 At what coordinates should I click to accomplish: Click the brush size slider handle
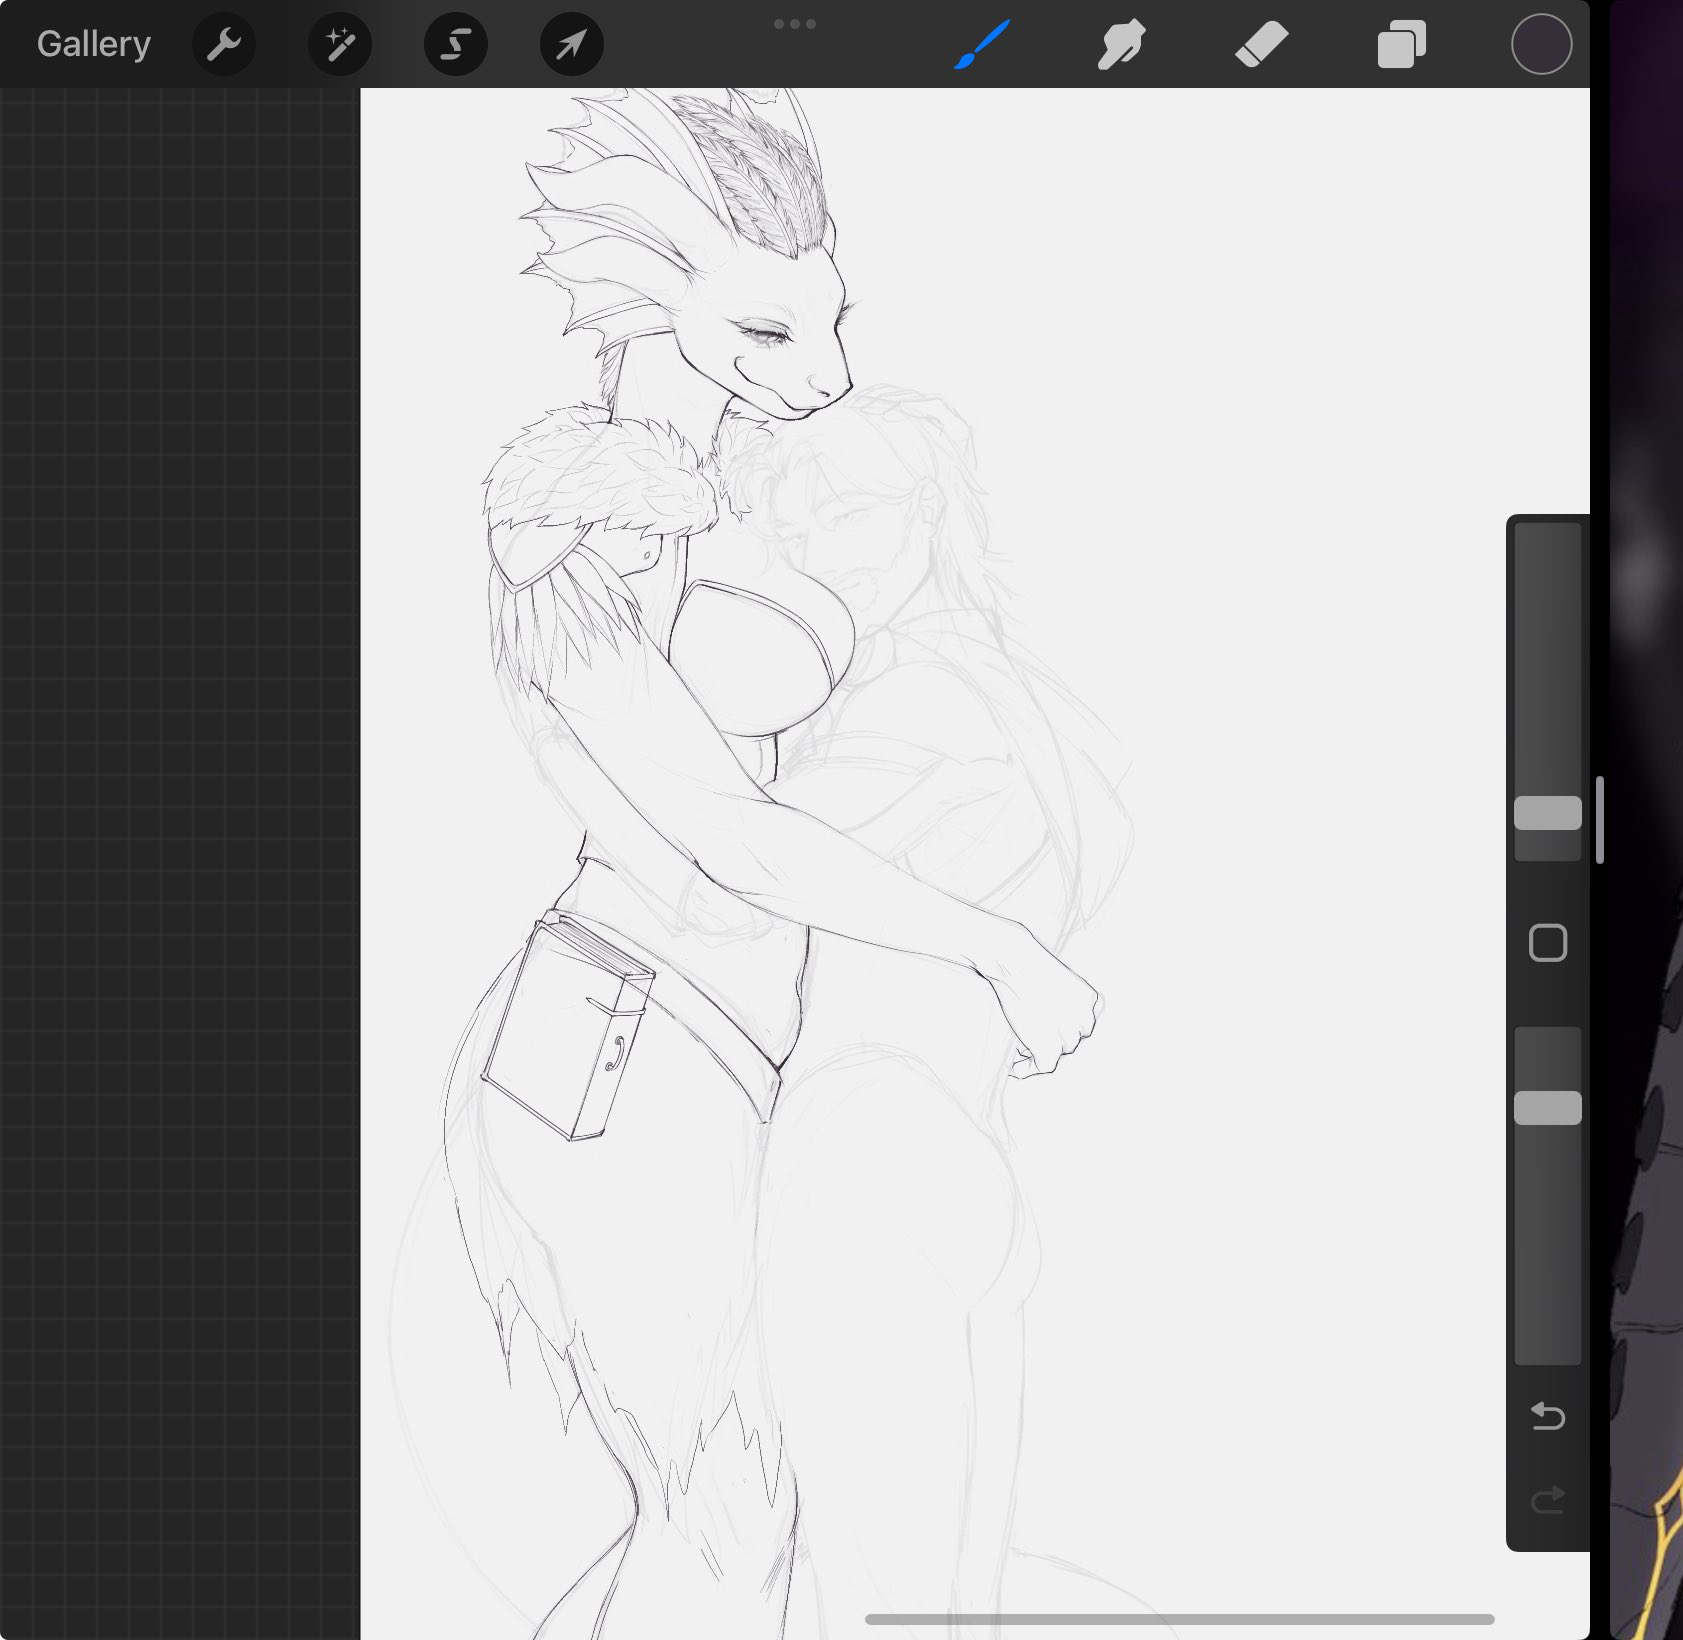pos(1547,813)
